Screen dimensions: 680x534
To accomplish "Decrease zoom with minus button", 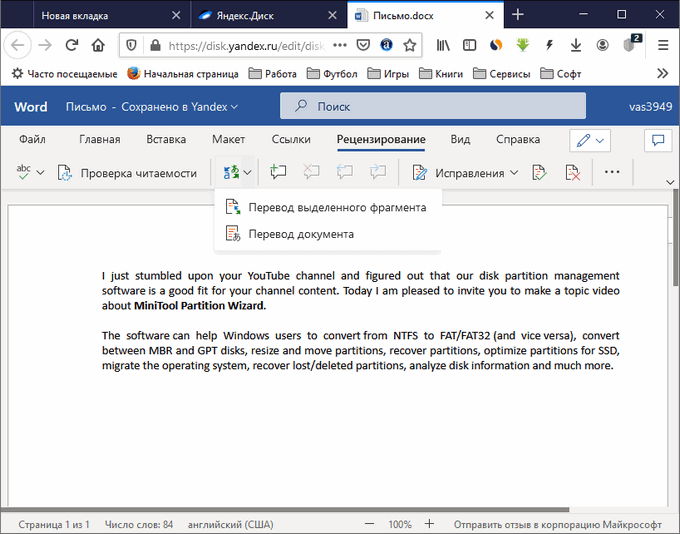I will point(369,524).
